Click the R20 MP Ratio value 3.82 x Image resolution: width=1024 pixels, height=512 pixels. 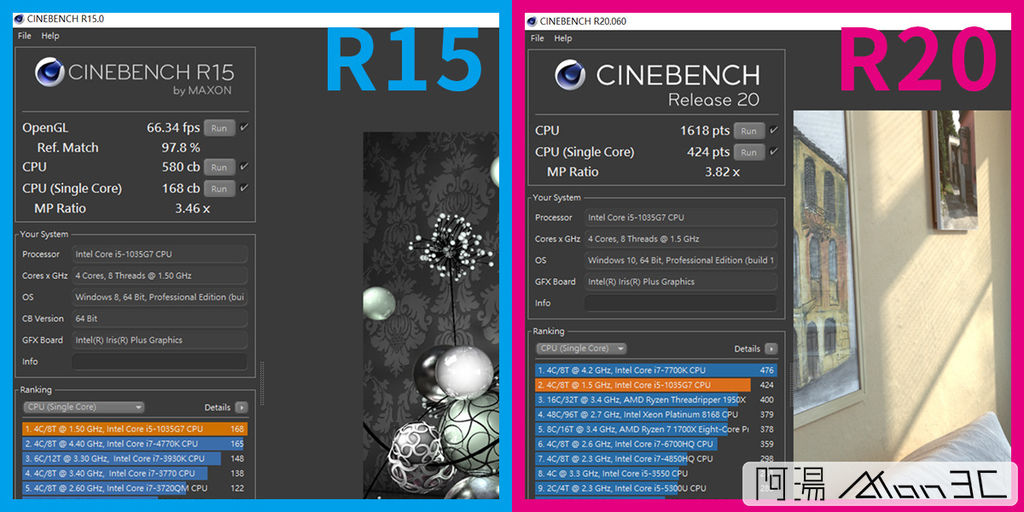[722, 172]
